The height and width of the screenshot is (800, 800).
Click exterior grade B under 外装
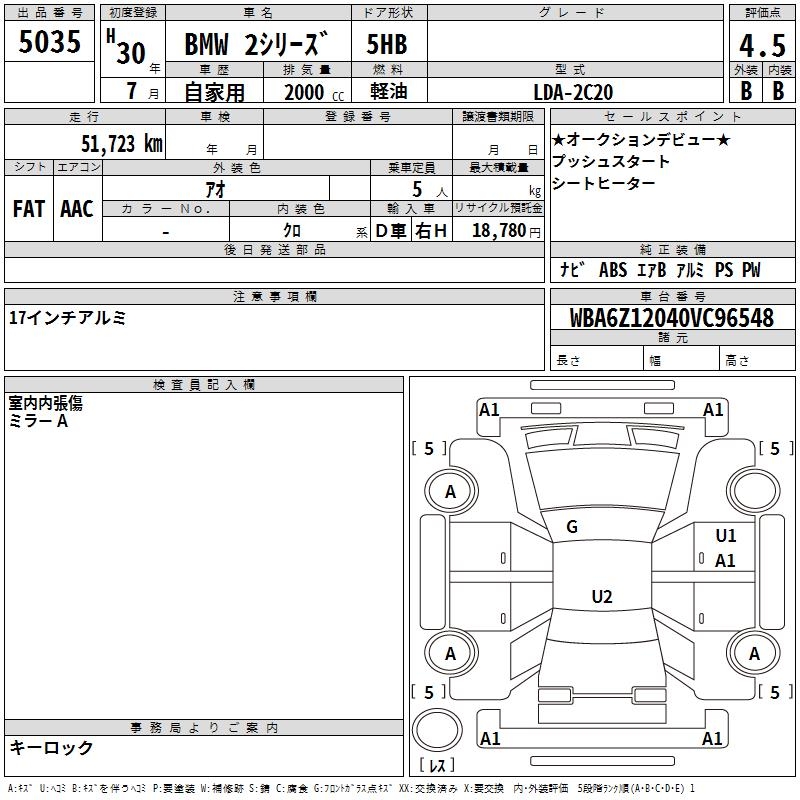pyautogui.click(x=746, y=91)
